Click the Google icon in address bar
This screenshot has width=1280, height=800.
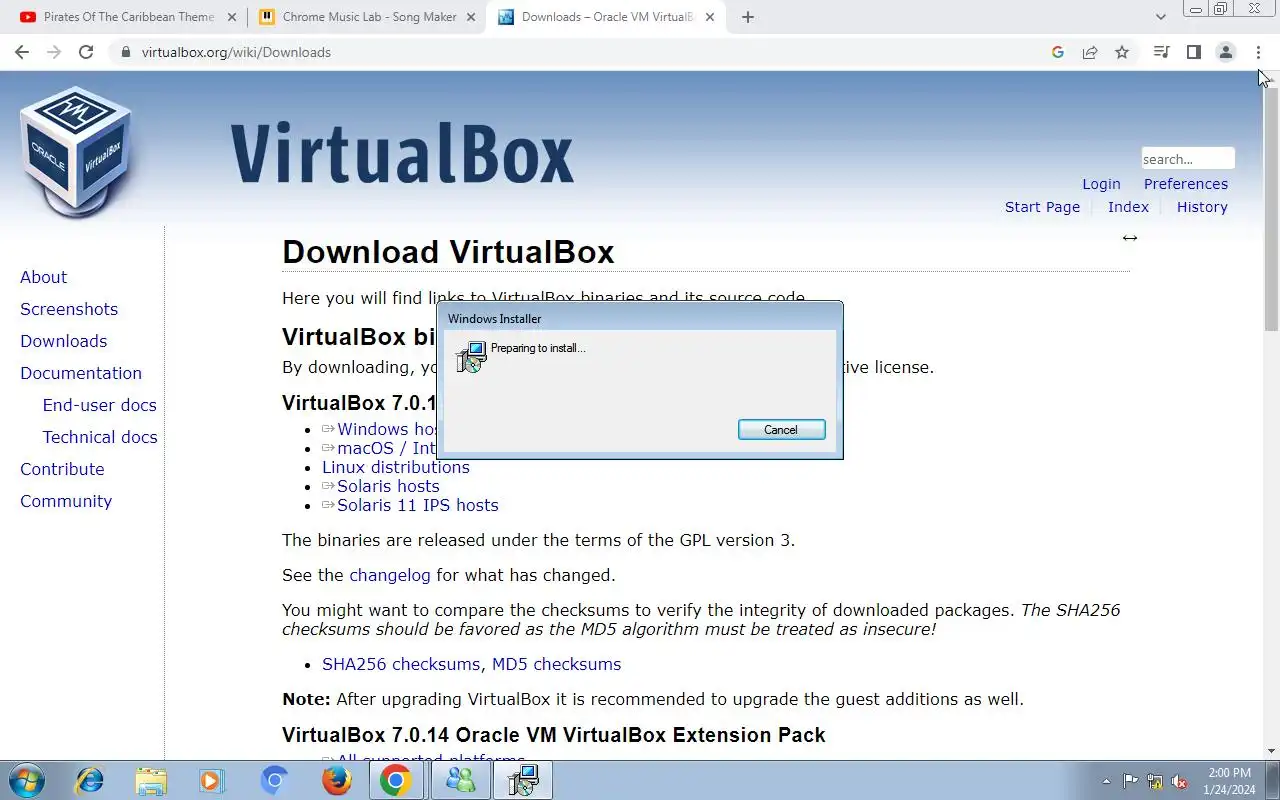click(x=1058, y=52)
